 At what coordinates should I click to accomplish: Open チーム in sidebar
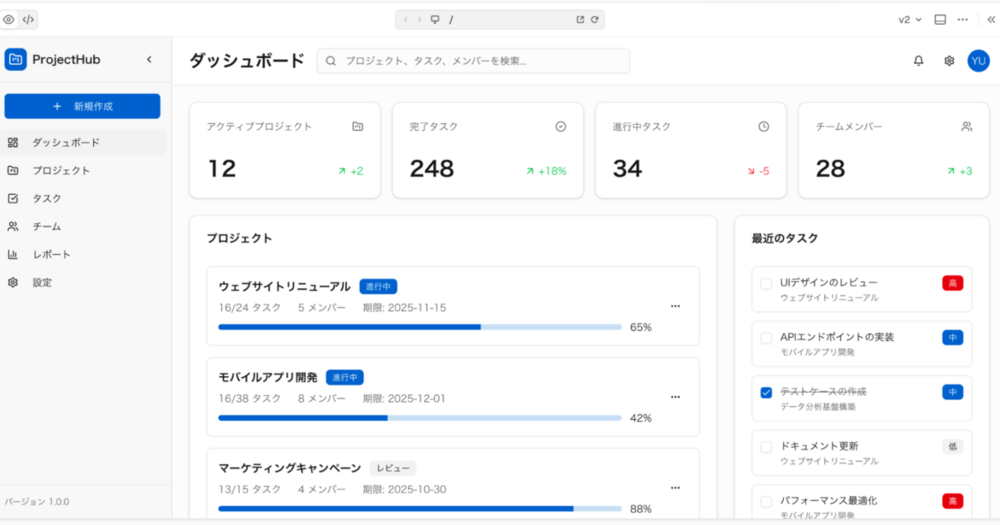point(83,226)
